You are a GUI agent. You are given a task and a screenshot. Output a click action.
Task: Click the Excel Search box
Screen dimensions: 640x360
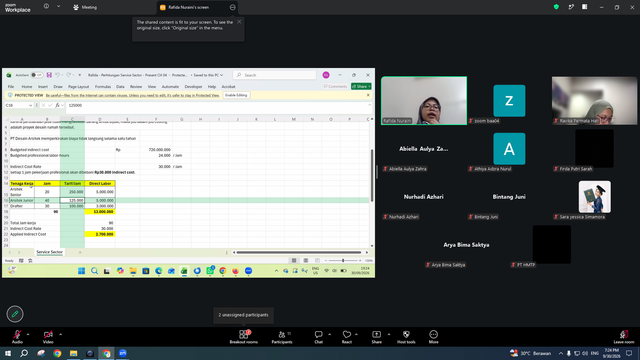coord(275,75)
